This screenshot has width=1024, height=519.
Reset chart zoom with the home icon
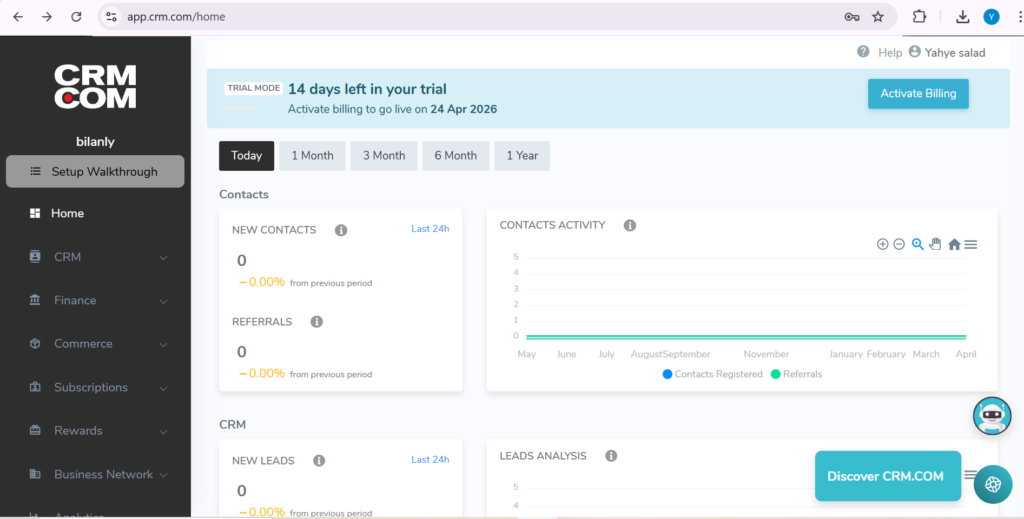point(954,244)
